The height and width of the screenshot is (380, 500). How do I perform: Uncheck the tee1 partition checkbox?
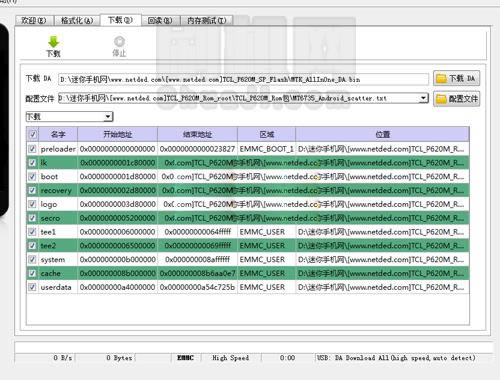[x=32, y=232]
